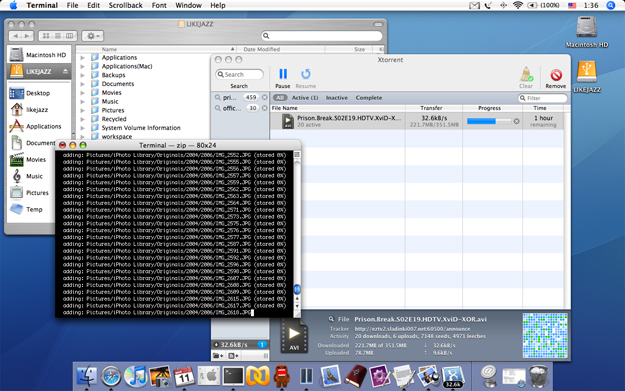The image size is (625, 391).
Task: Open the Font menu
Action: click(x=159, y=5)
